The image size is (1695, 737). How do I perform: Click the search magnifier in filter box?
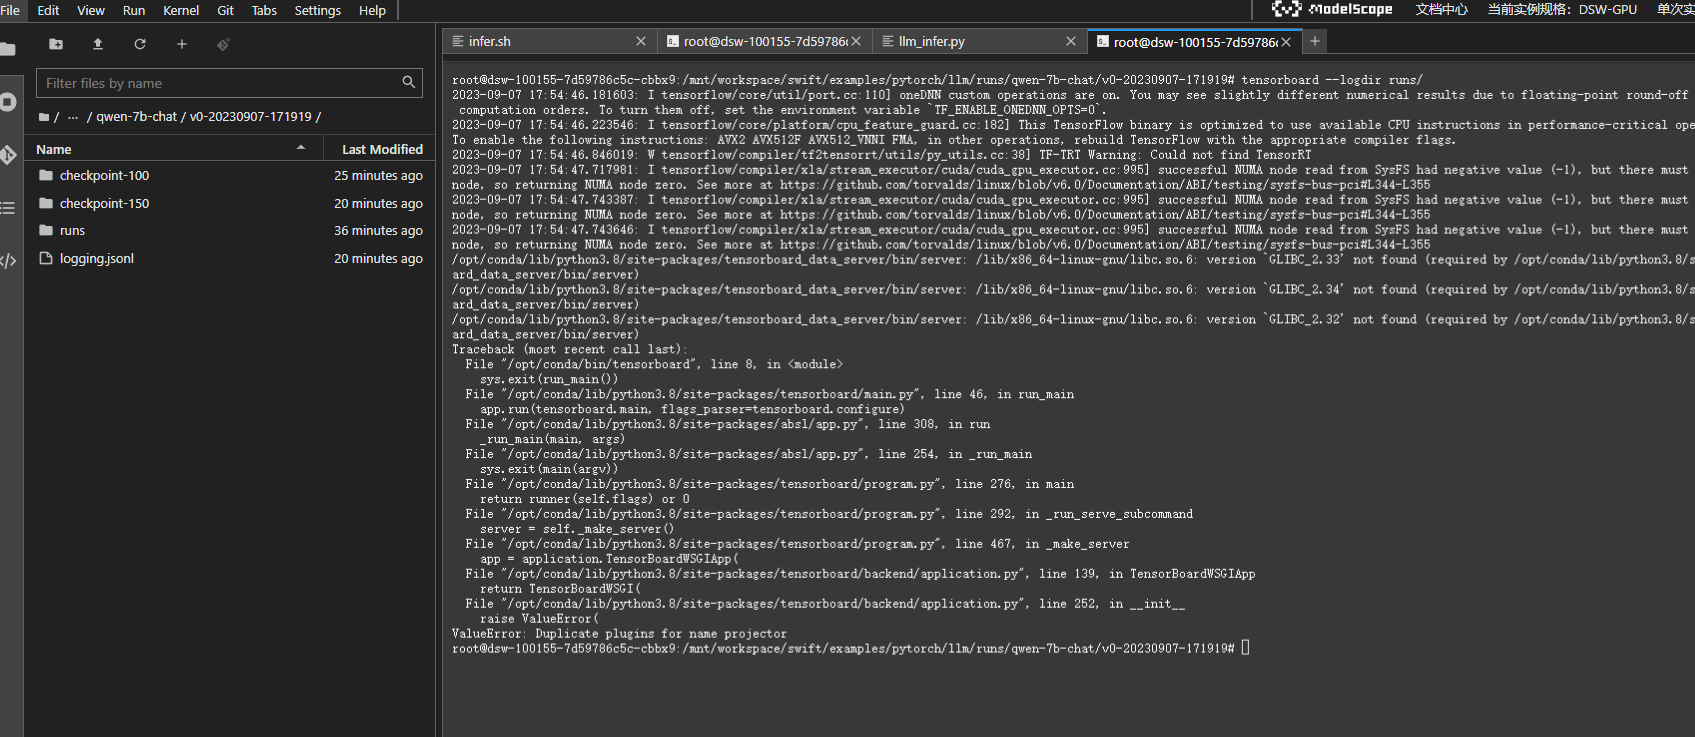pos(408,83)
